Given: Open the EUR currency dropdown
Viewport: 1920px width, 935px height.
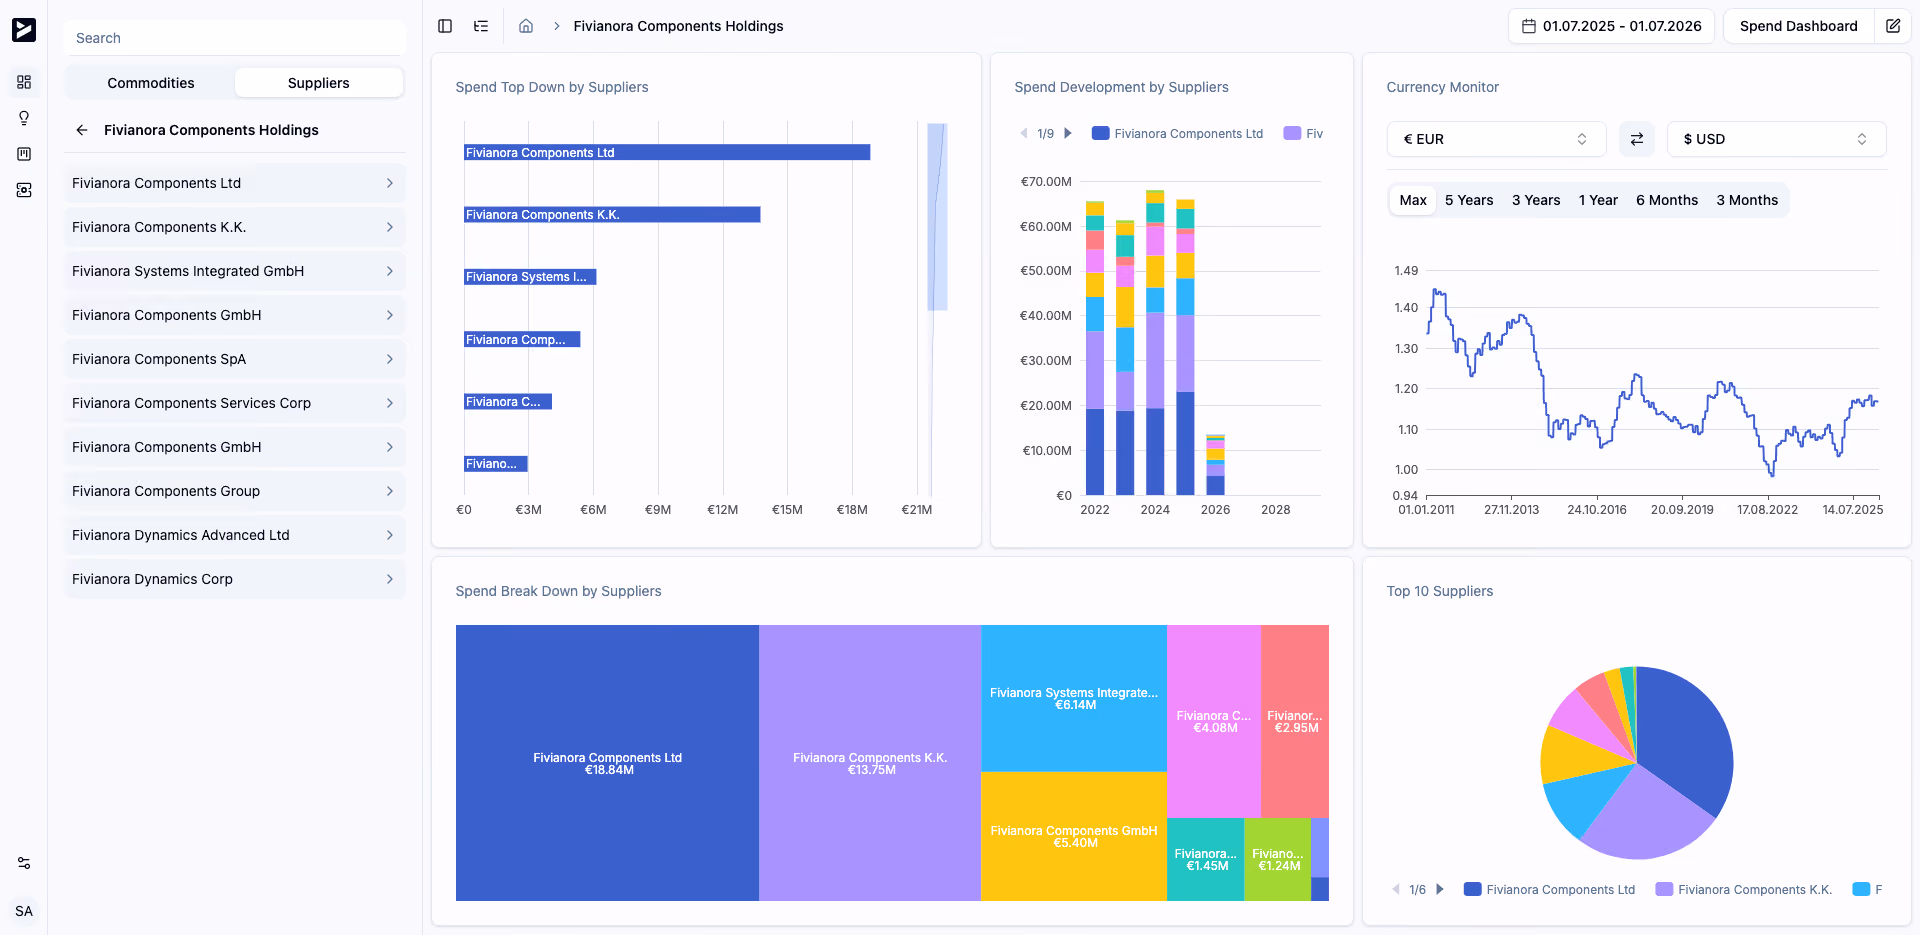Looking at the screenshot, I should (x=1496, y=139).
